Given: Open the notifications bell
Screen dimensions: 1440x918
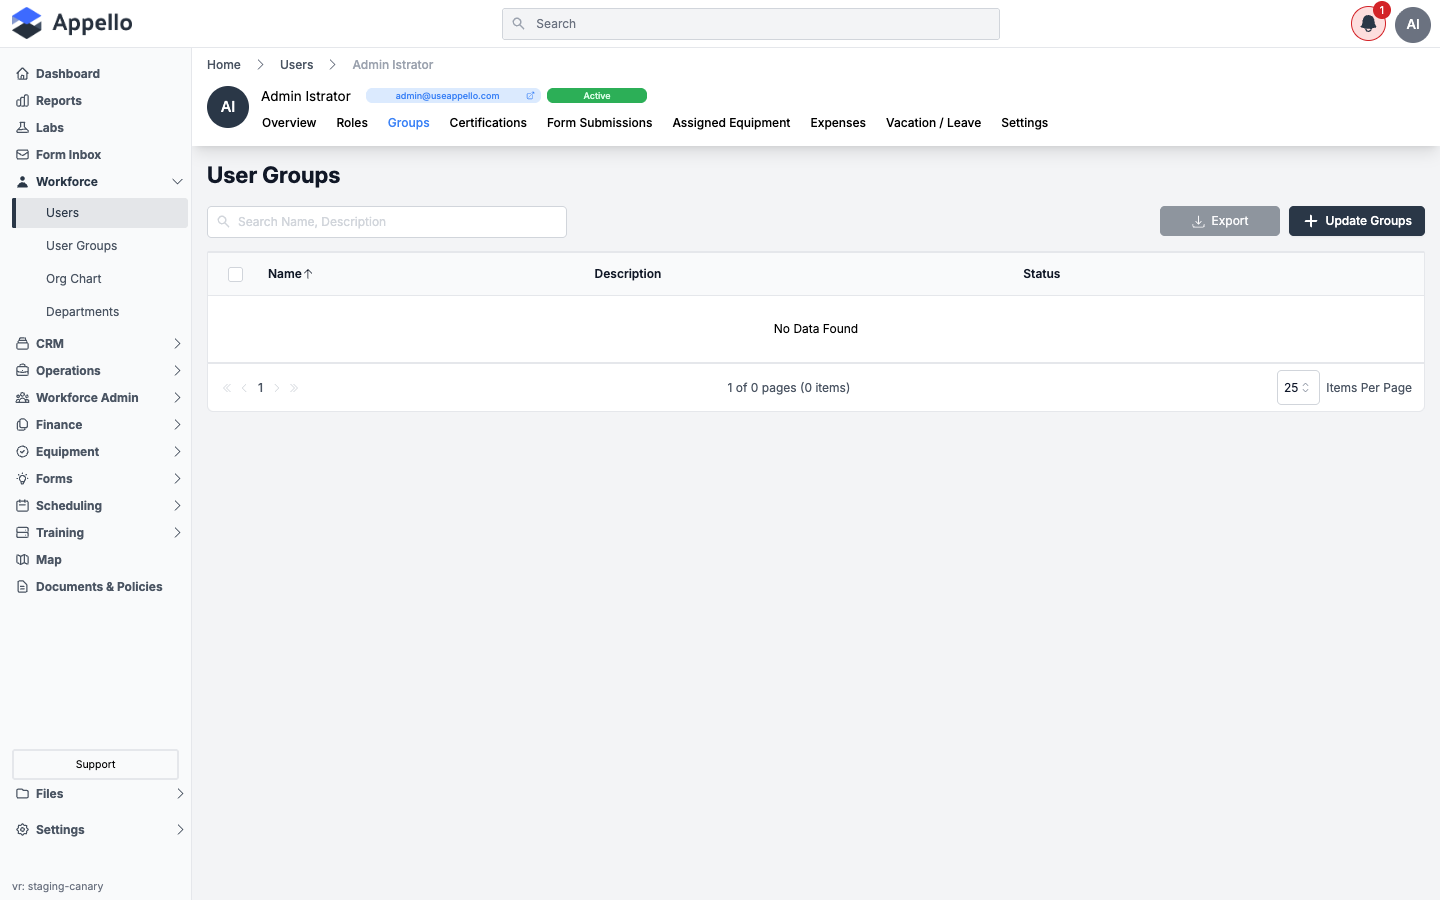Looking at the screenshot, I should pos(1368,24).
